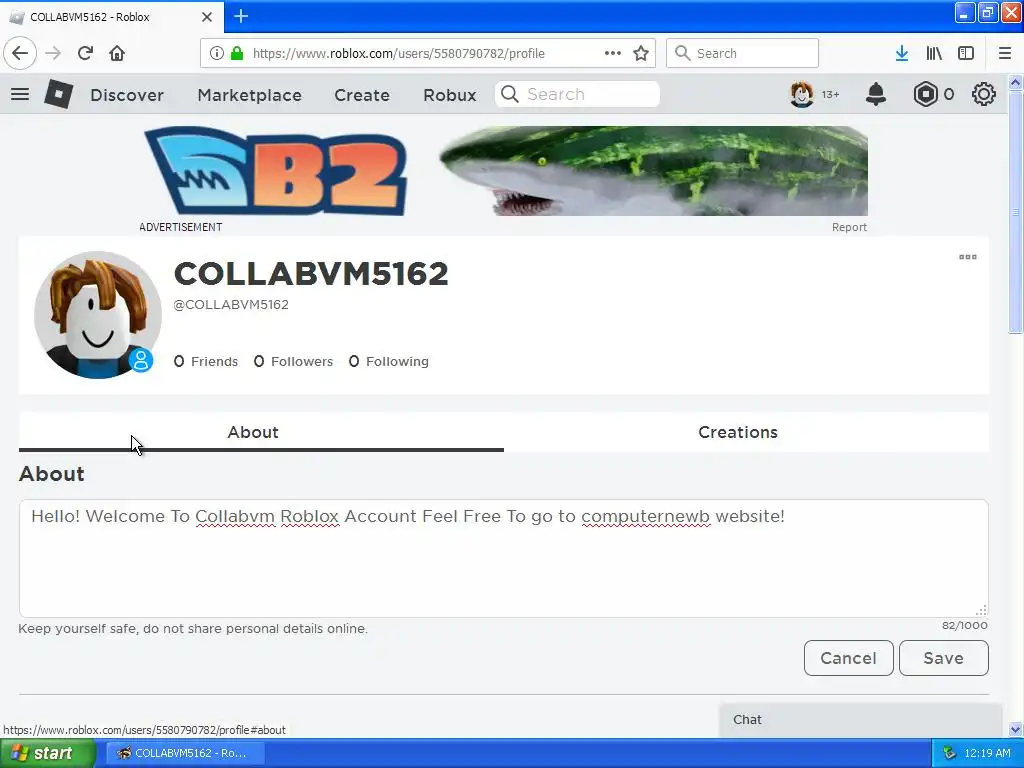1024x768 pixels.
Task: Report the advertisement
Action: (849, 227)
